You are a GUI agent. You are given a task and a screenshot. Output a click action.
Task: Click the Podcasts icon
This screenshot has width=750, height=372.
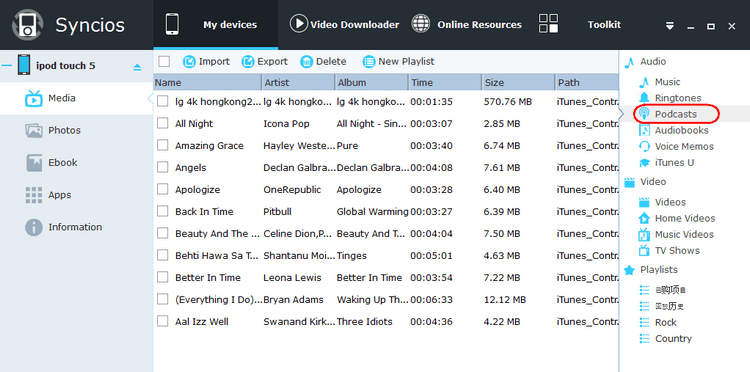pyautogui.click(x=644, y=114)
